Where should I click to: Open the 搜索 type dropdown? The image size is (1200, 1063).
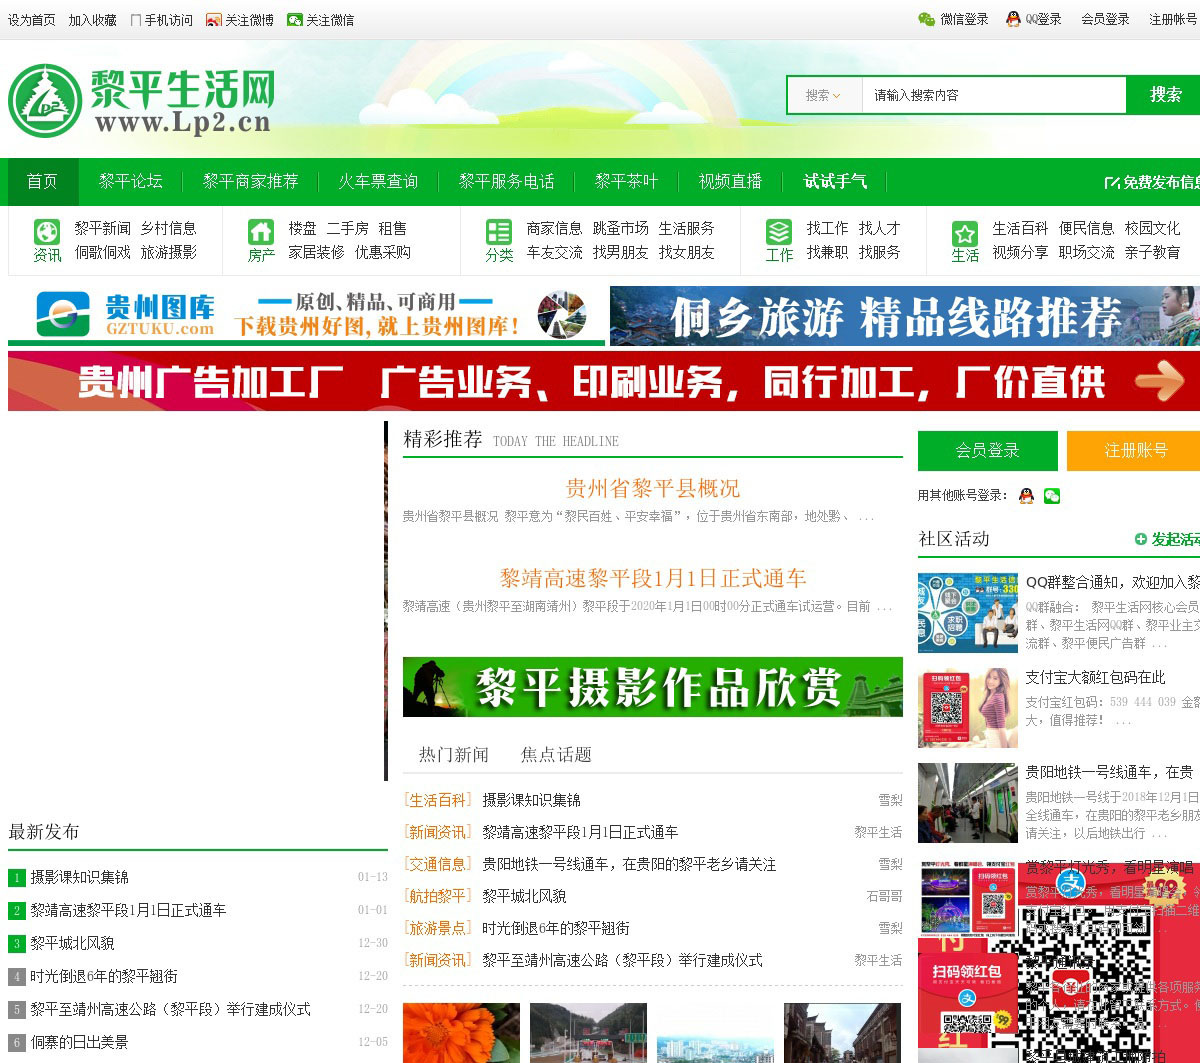point(823,95)
